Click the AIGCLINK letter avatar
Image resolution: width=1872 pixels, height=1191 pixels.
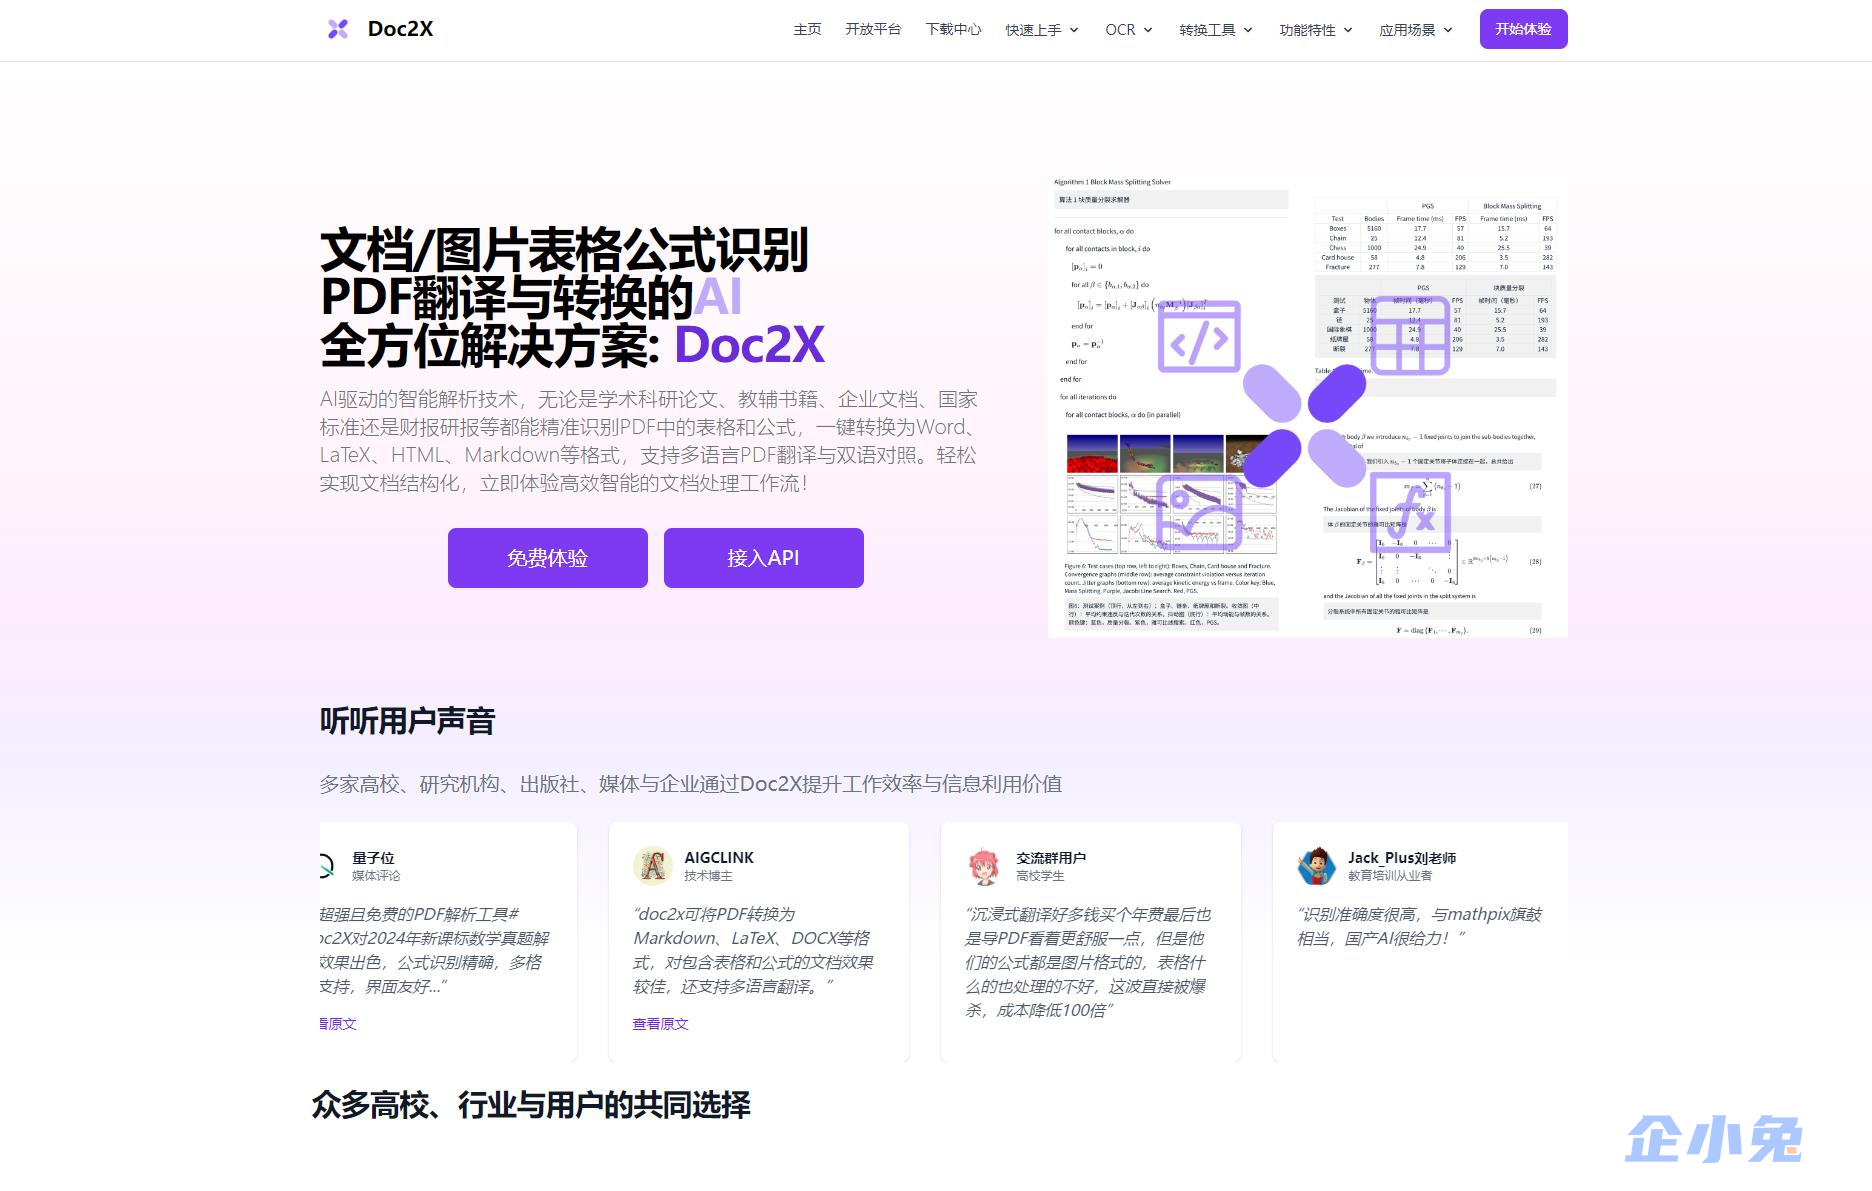point(655,865)
